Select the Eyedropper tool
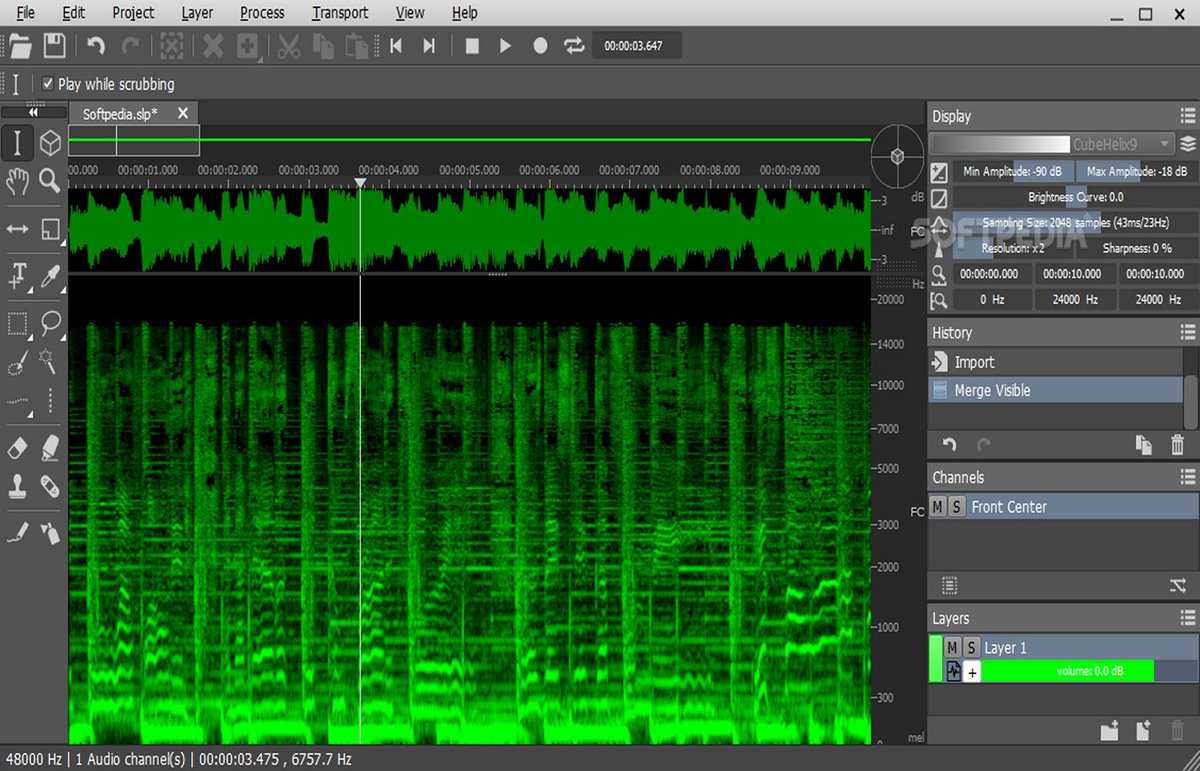Image resolution: width=1200 pixels, height=771 pixels. pos(50,276)
